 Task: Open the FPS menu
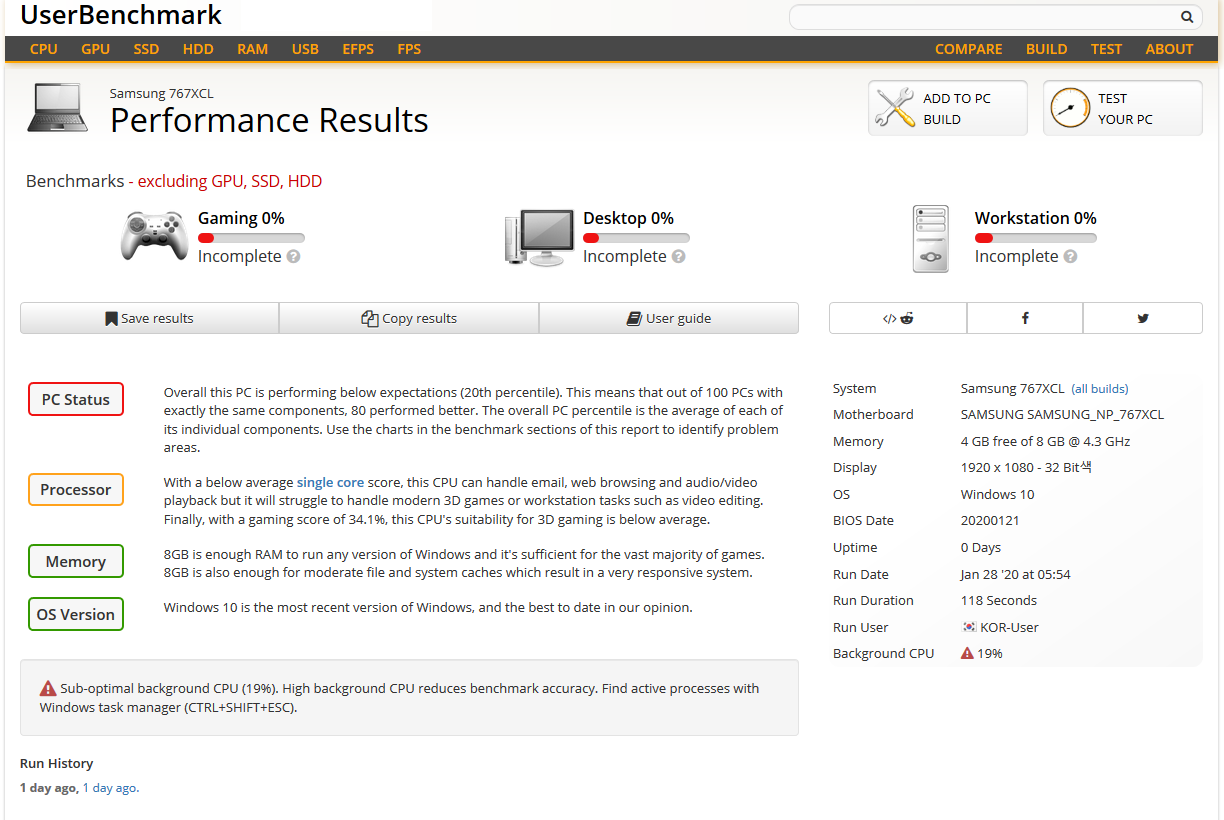pyautogui.click(x=409, y=49)
